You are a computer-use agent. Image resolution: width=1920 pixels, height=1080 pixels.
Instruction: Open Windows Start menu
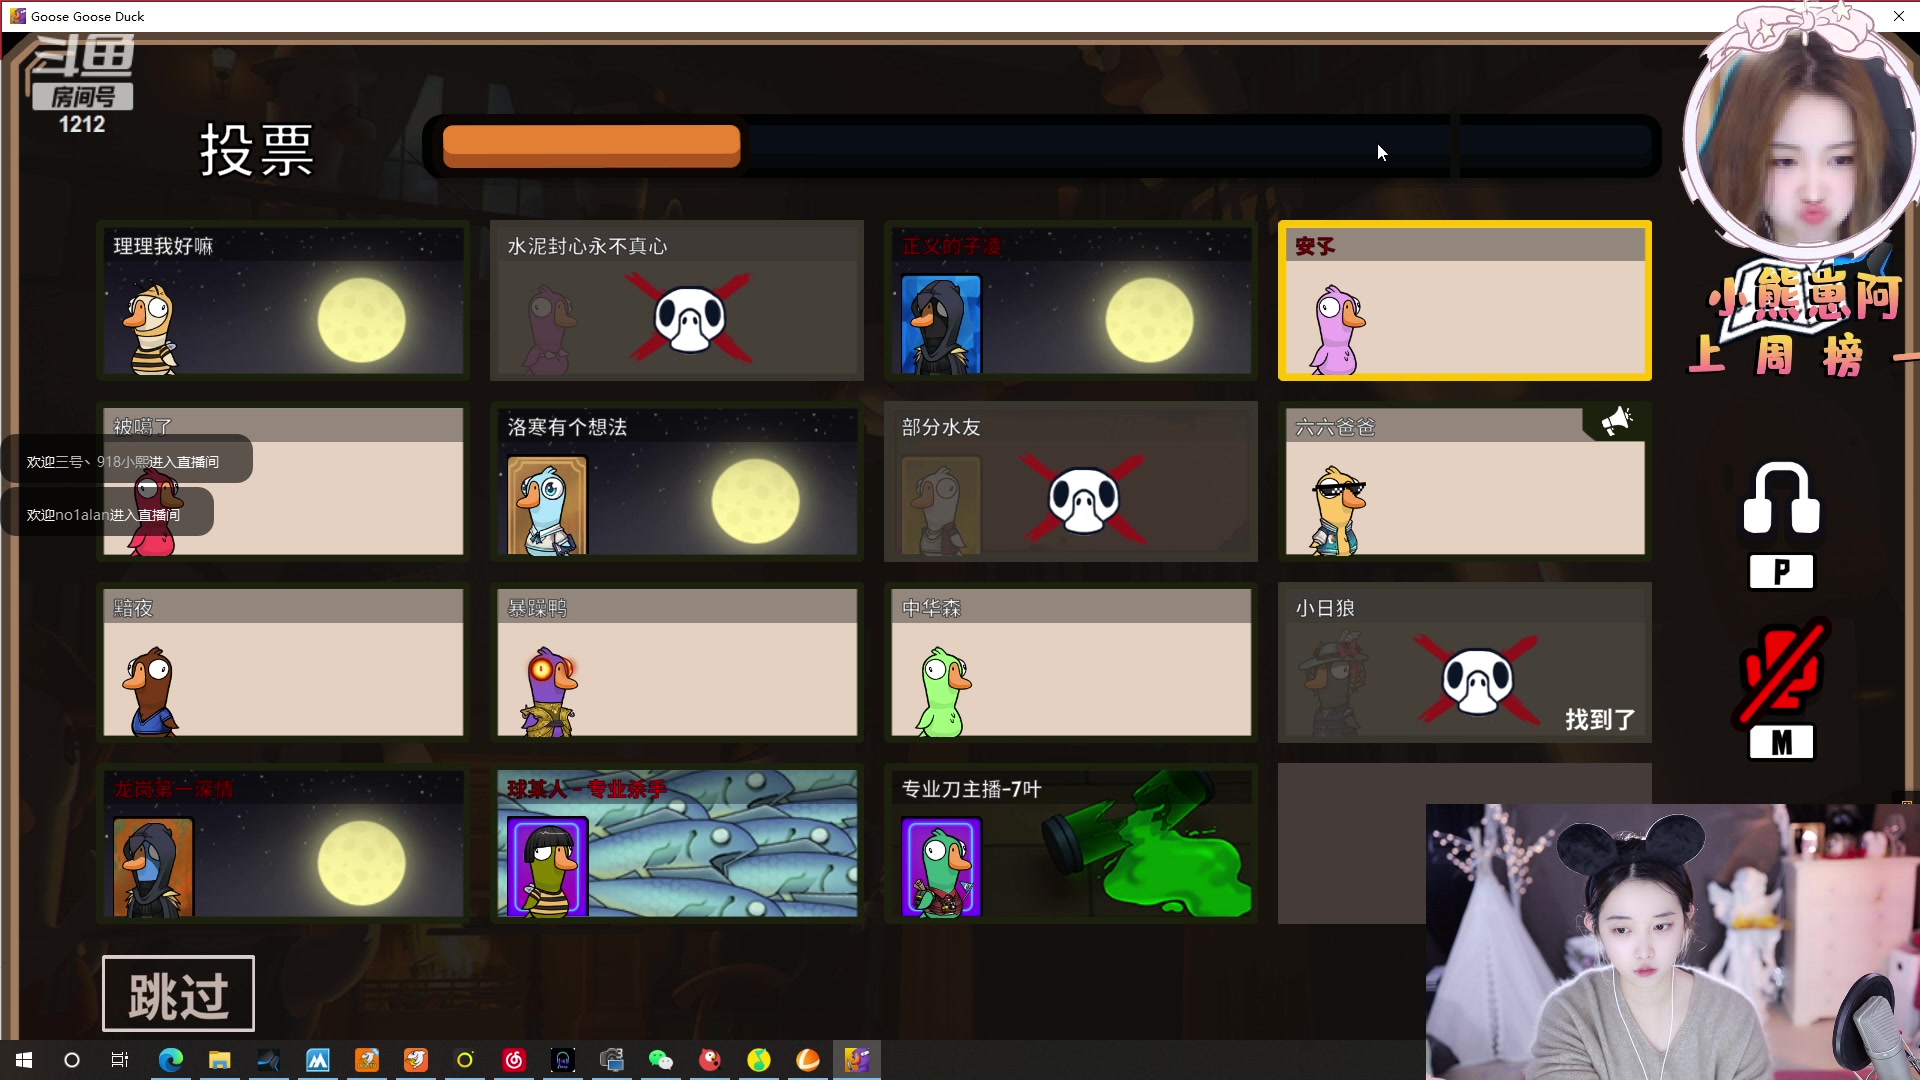[x=24, y=1060]
